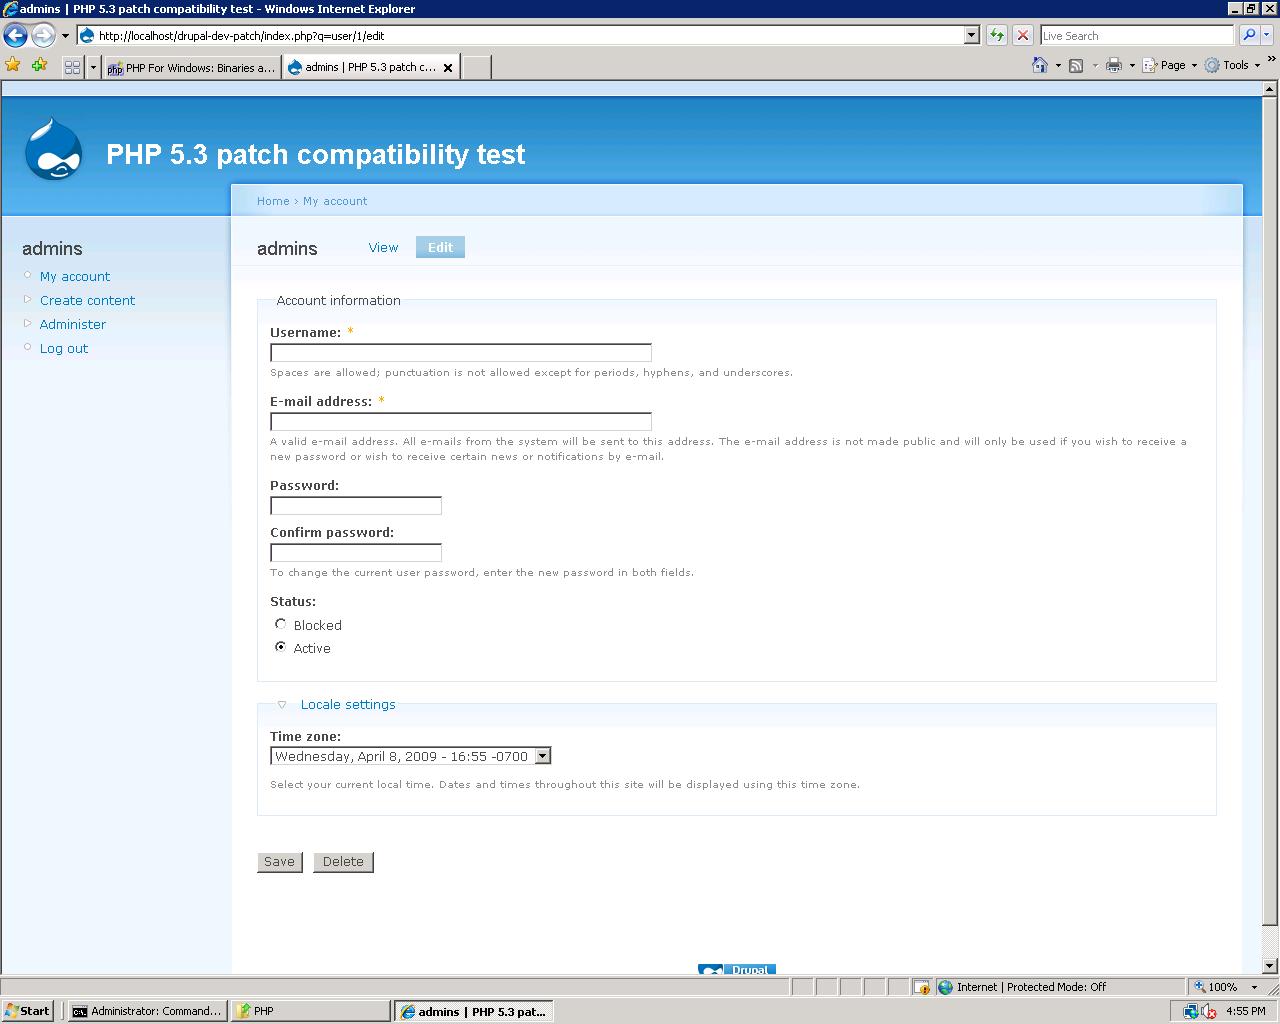This screenshot has height=1024, width=1280.
Task: Click the Add to Favorites green plus icon
Action: pyautogui.click(x=38, y=65)
